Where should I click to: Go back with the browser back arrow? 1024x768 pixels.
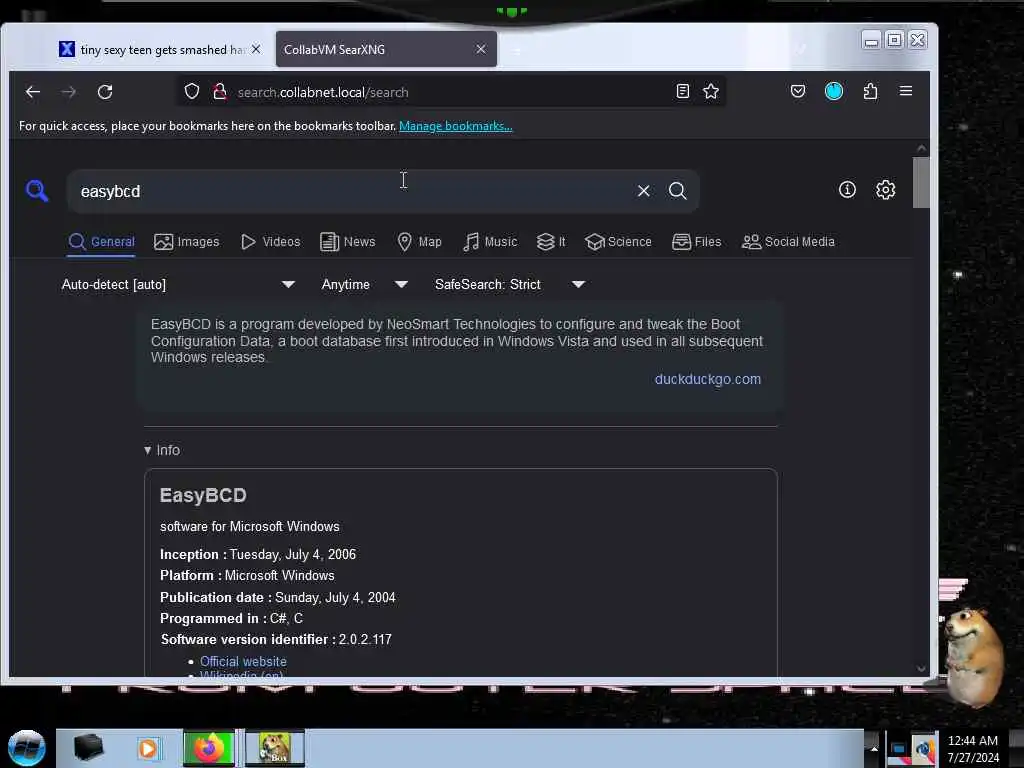33,92
